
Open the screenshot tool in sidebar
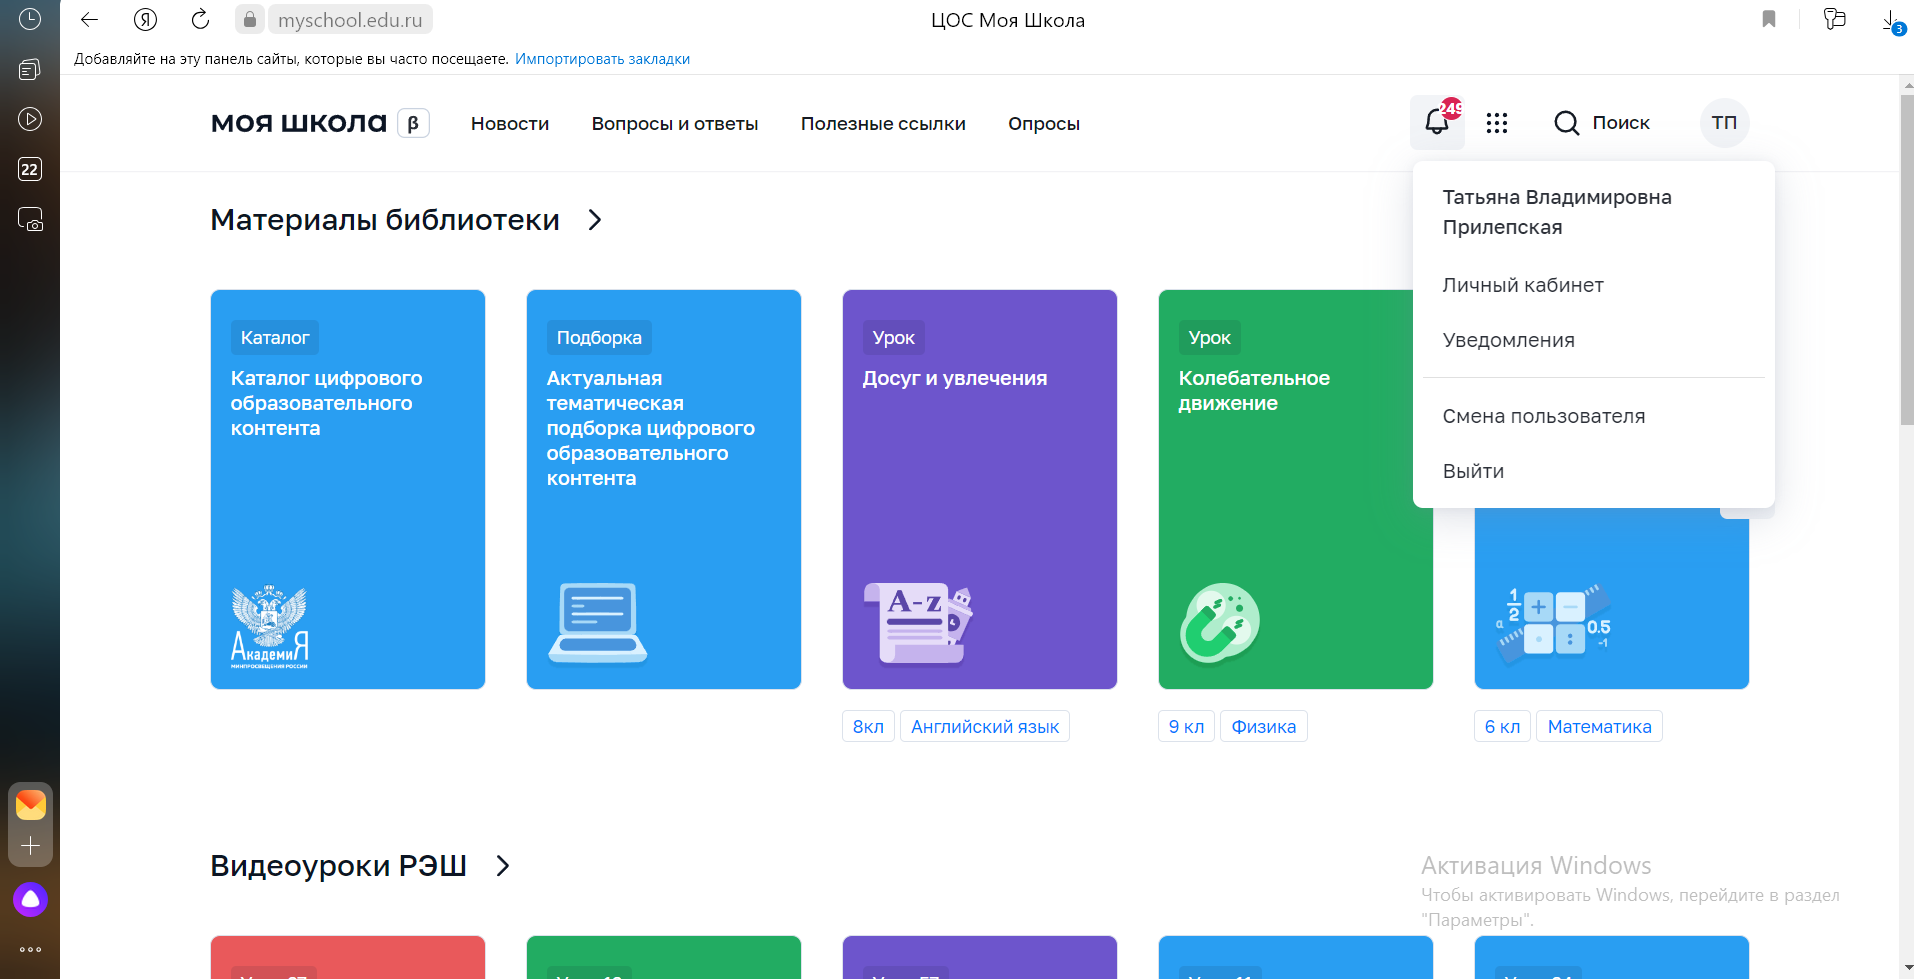30,219
